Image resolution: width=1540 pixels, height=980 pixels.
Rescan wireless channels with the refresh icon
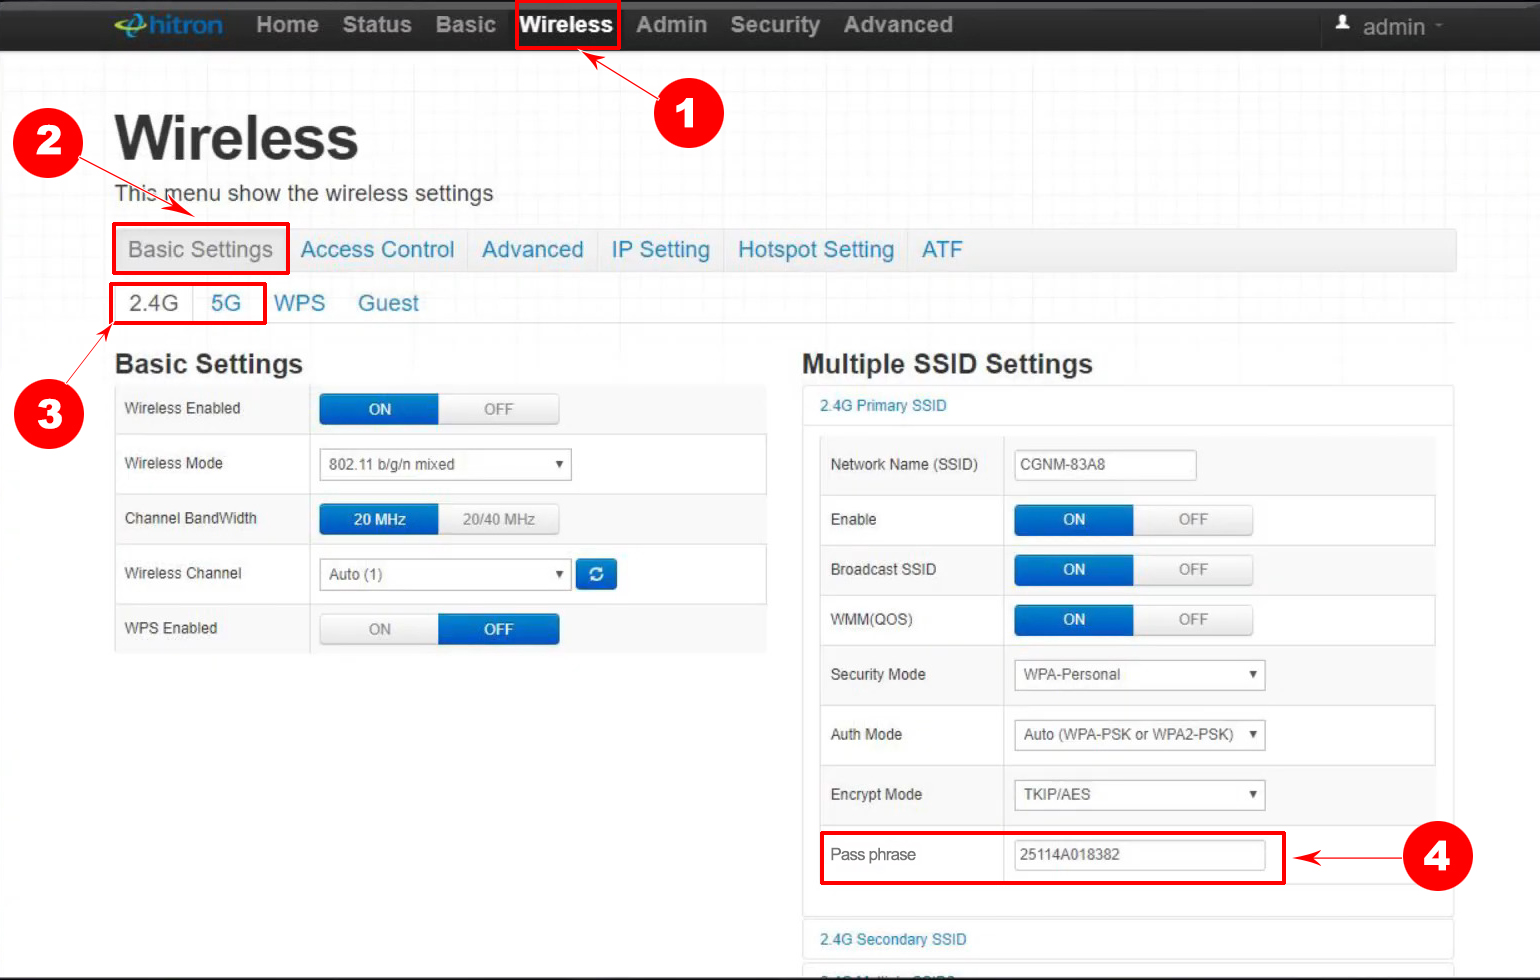[x=596, y=574]
